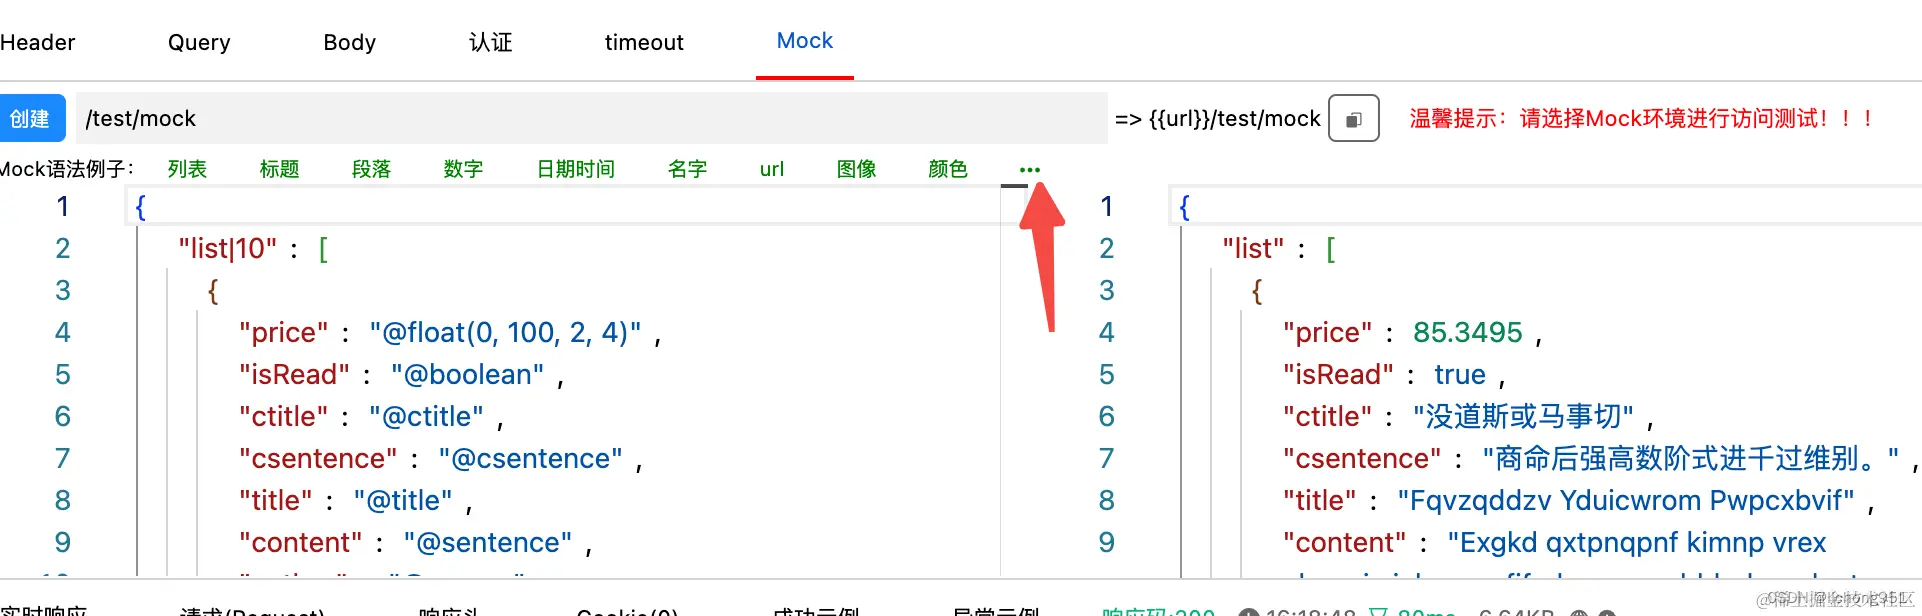1922x616 pixels.
Task: Click the "@sentence" template value
Action: 488,542
